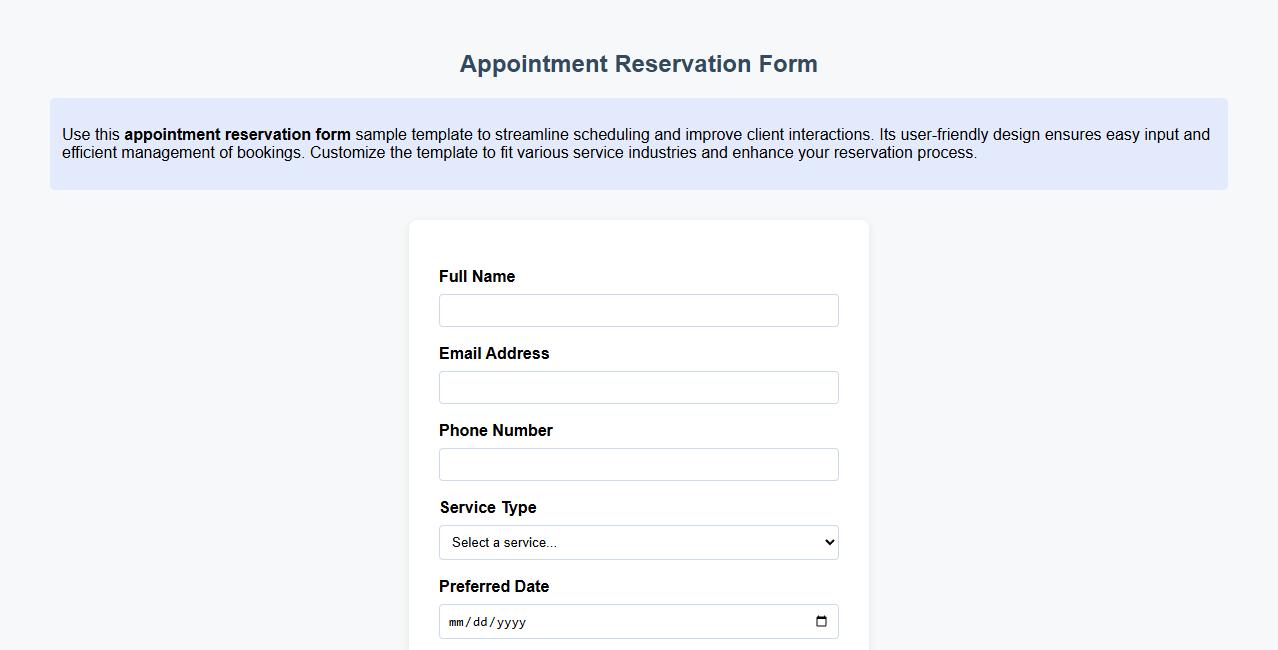Select the Phone Number field
Viewport: 1278px width, 650px height.
(638, 464)
